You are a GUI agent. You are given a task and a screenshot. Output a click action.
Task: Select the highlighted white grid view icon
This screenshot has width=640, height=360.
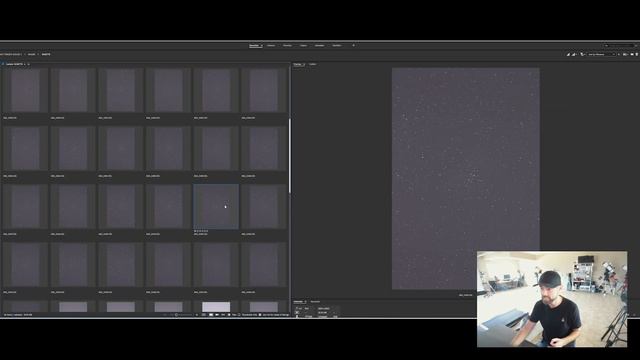(211, 315)
